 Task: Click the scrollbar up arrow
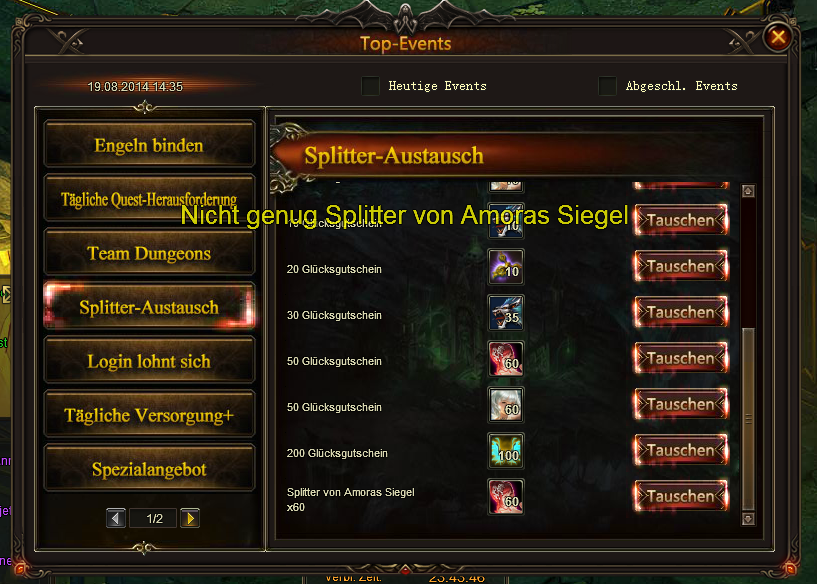click(x=748, y=191)
